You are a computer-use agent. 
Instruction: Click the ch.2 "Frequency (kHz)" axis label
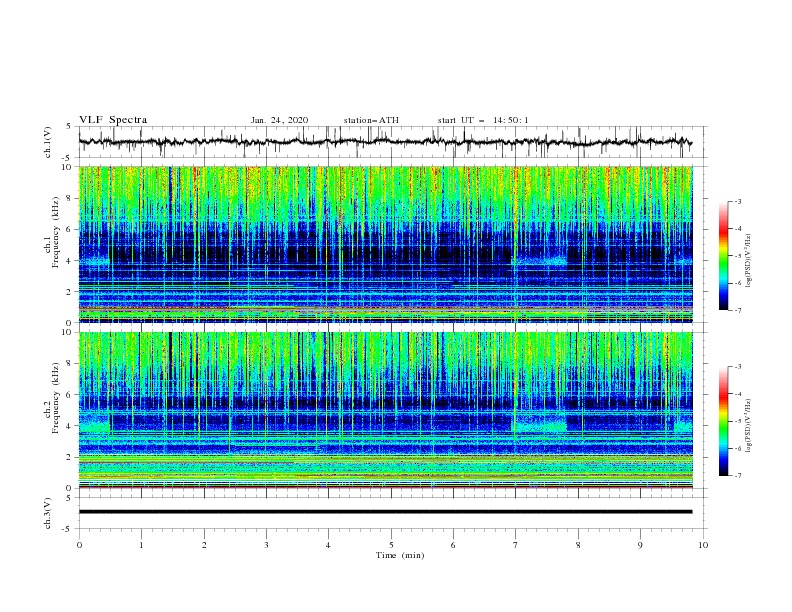point(55,398)
